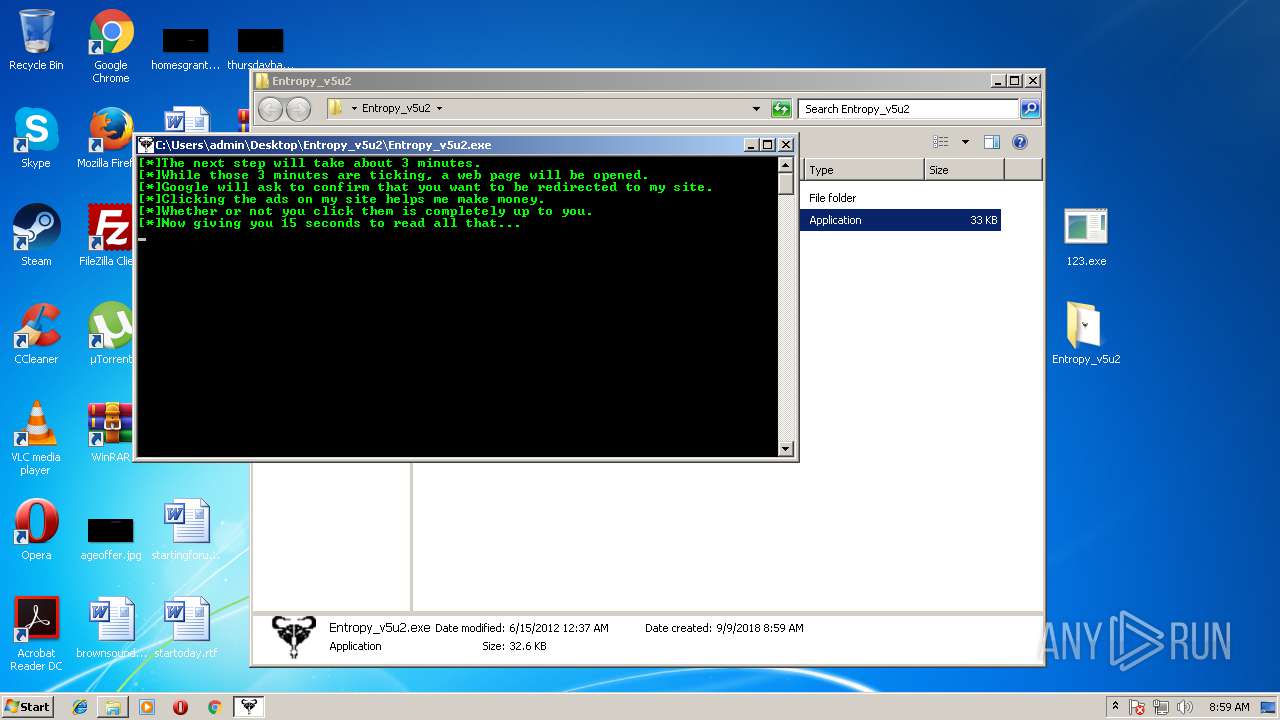Viewport: 1280px width, 720px height.
Task: Open the Explorer help button
Action: (1020, 142)
